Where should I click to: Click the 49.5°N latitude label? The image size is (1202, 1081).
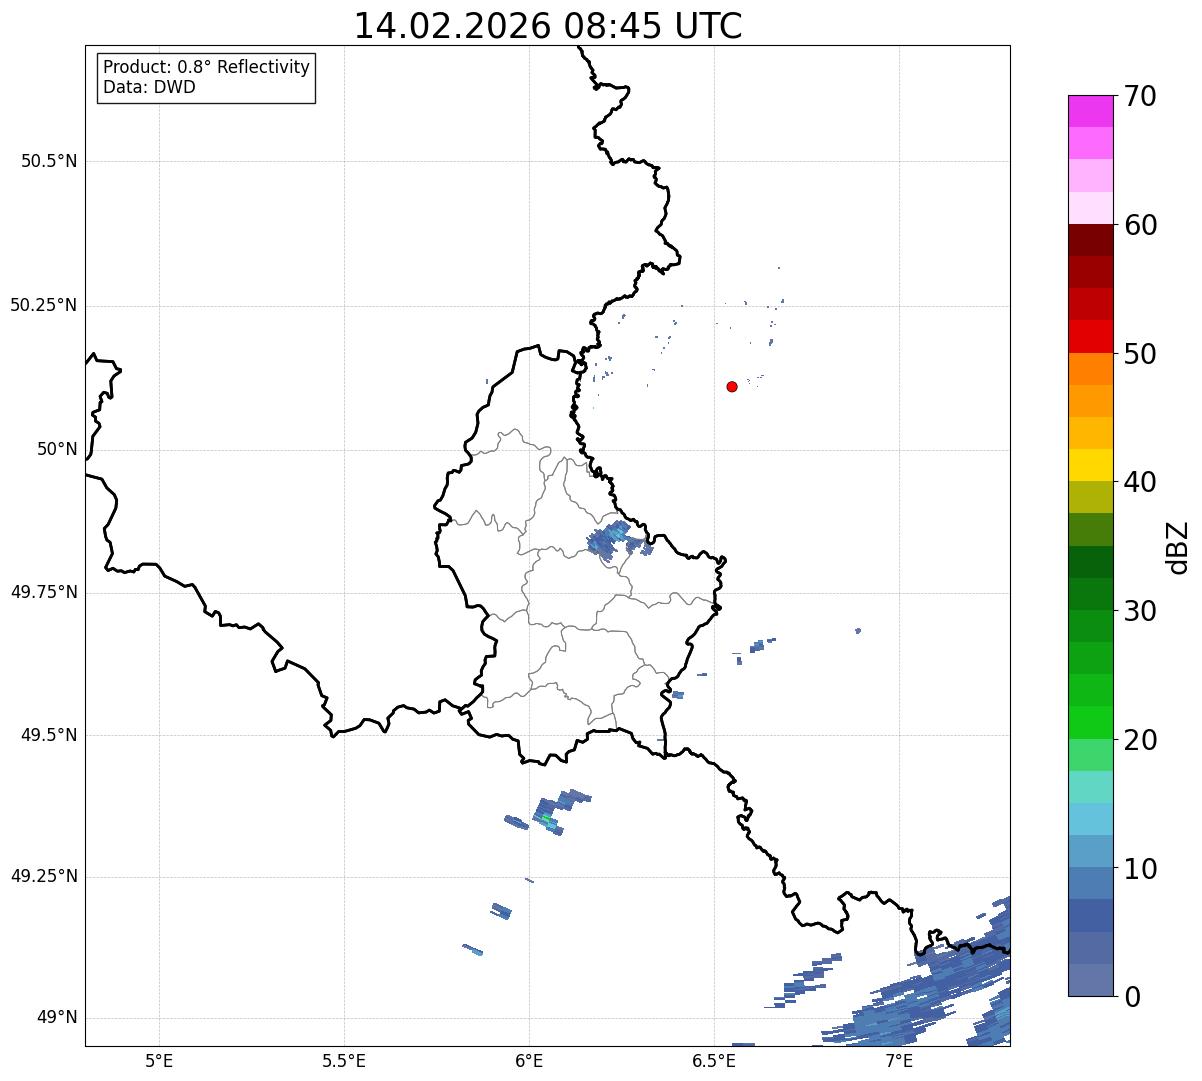coord(49,735)
